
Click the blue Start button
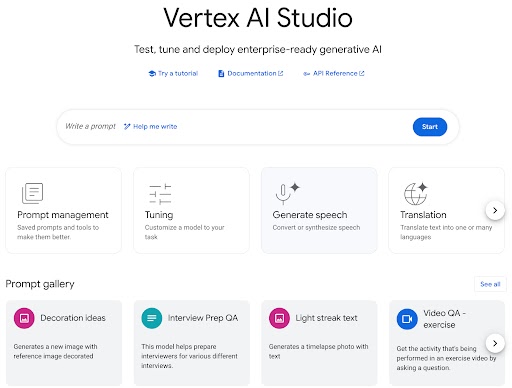click(430, 127)
